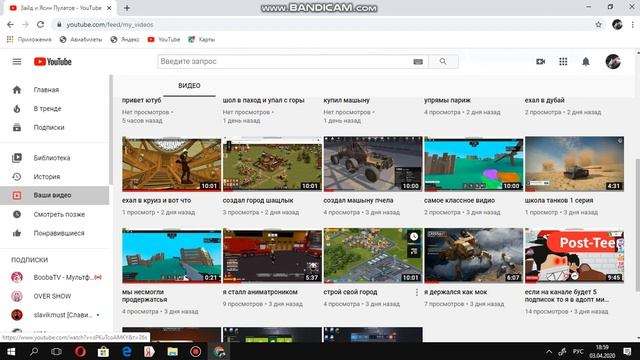Open thumbnail of создал машыну пчела
The height and width of the screenshot is (360, 640).
coord(373,164)
